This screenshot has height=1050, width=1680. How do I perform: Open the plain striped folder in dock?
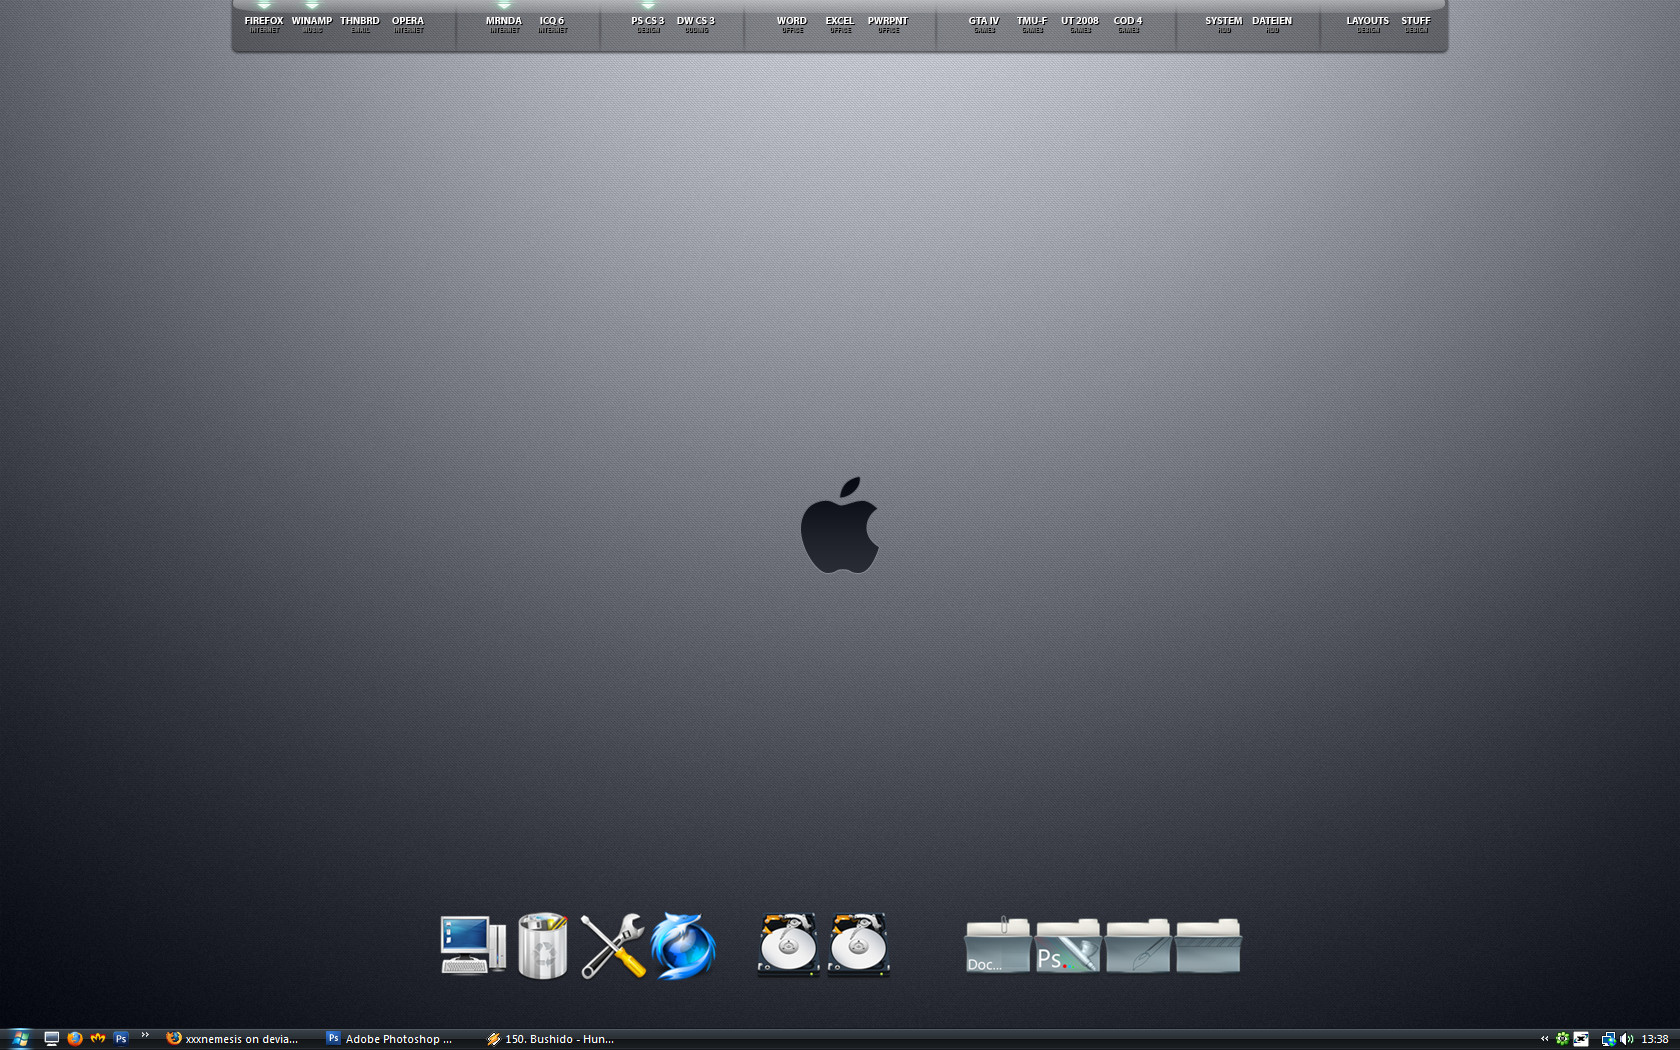click(x=1208, y=945)
